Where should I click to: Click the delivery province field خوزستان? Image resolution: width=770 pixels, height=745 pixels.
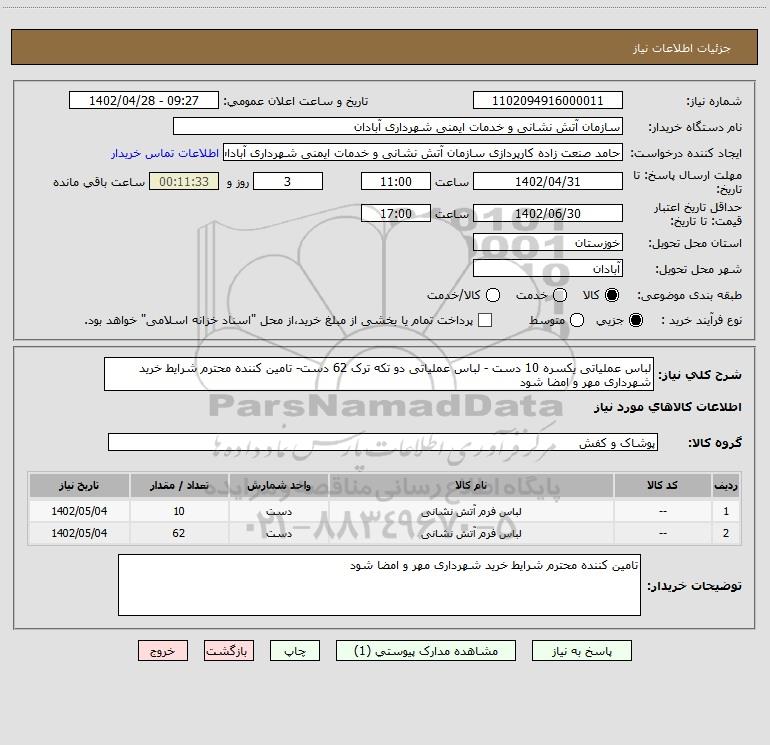548,243
